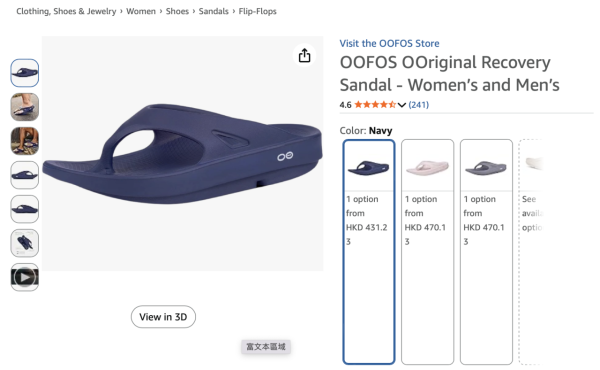Open the third thumbnail with person crouching
This screenshot has width=600, height=370.
(24, 141)
